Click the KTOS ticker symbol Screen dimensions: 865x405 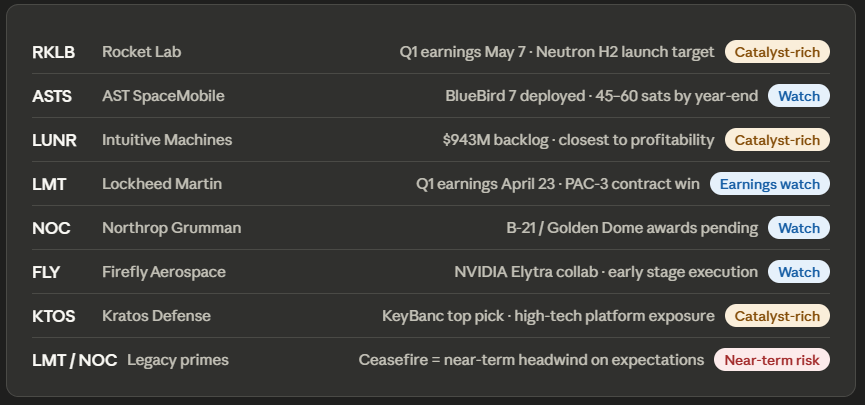pos(53,316)
